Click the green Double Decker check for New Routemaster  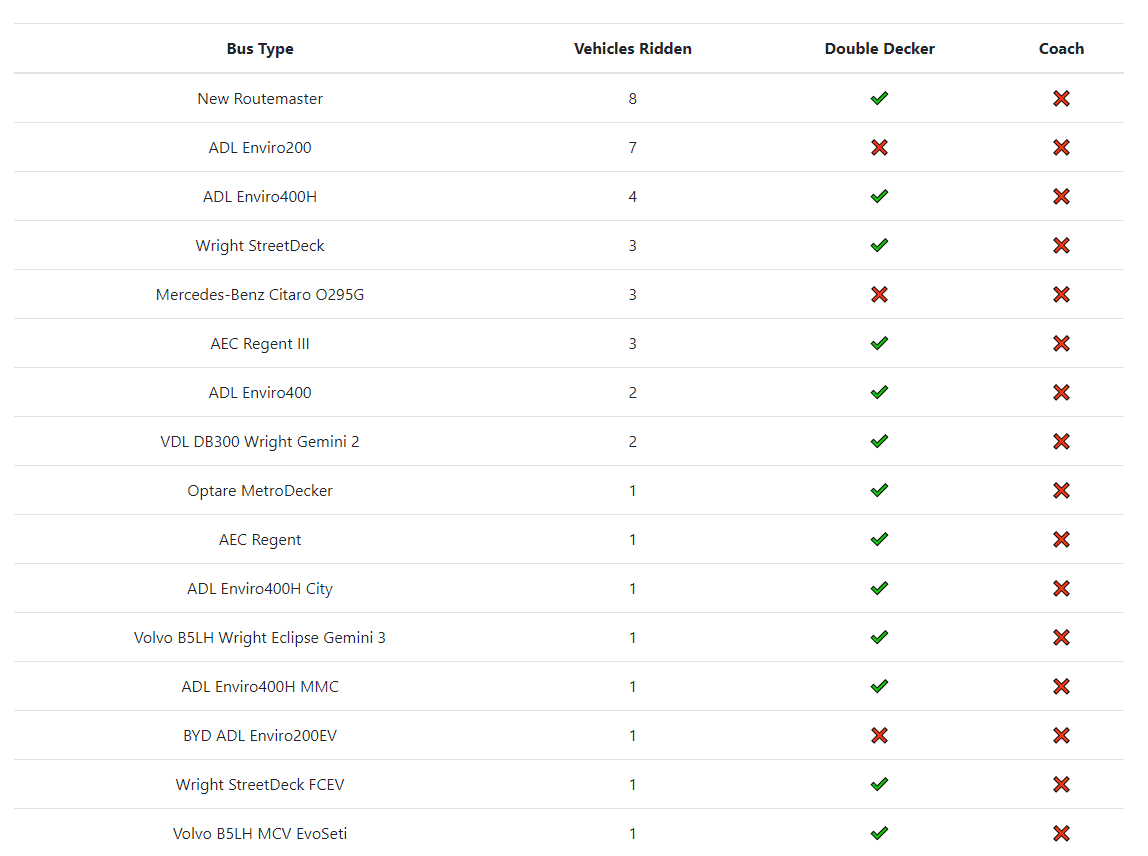click(879, 98)
